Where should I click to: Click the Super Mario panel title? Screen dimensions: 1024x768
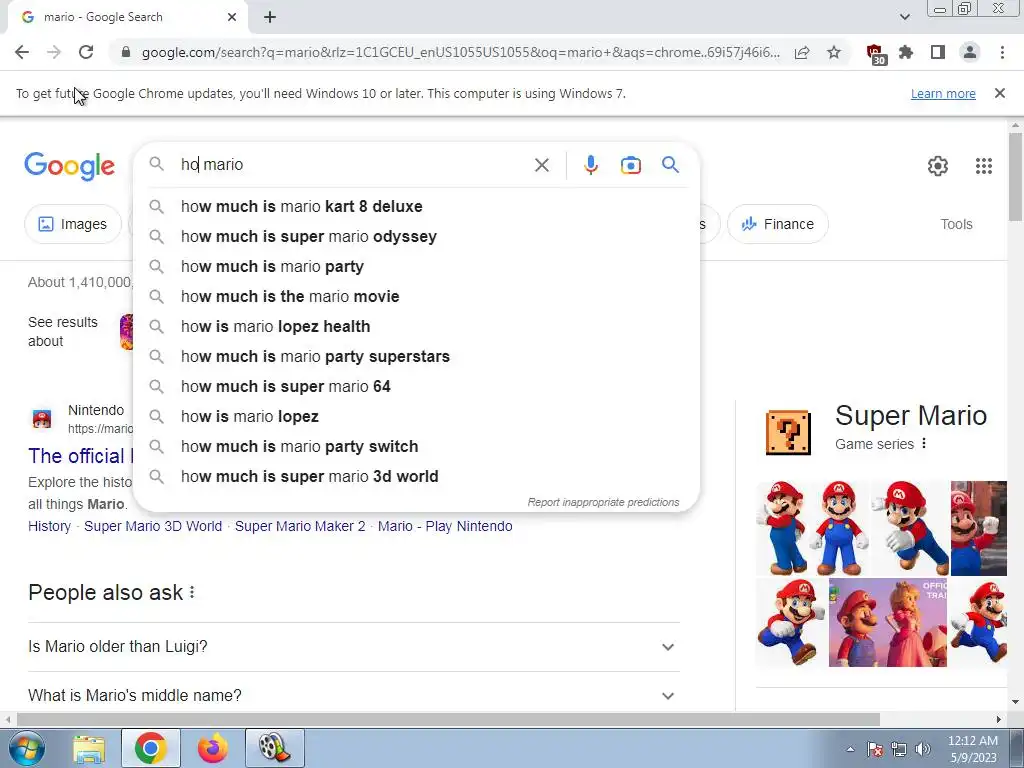[x=910, y=415]
